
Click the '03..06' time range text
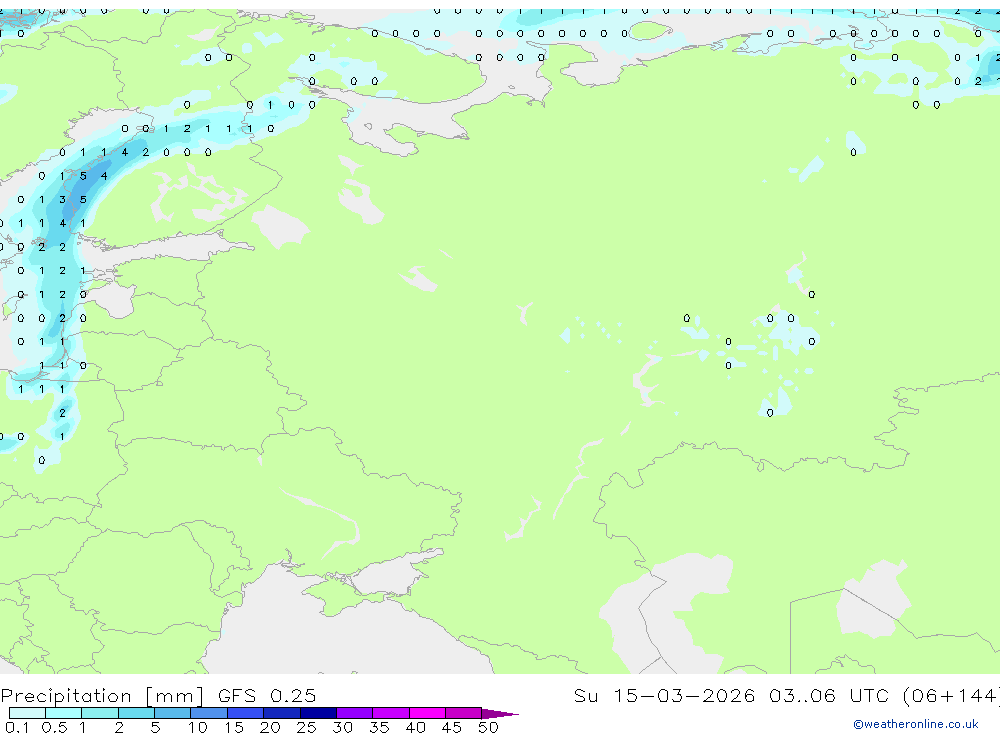pyautogui.click(x=802, y=695)
